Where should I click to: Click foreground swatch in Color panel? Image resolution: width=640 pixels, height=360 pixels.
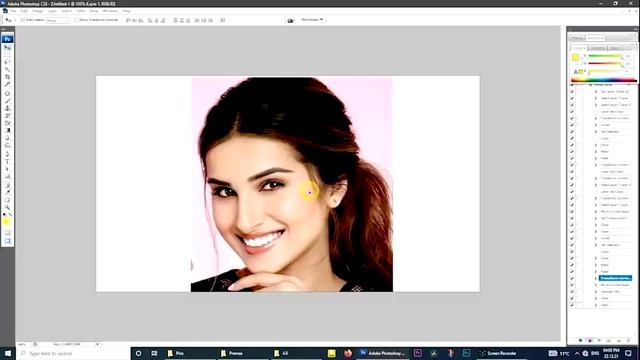(576, 58)
